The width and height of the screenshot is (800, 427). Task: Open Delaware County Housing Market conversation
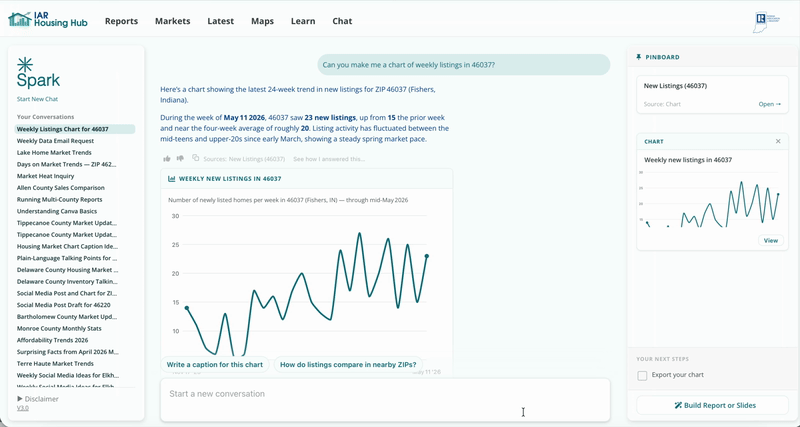pos(67,270)
